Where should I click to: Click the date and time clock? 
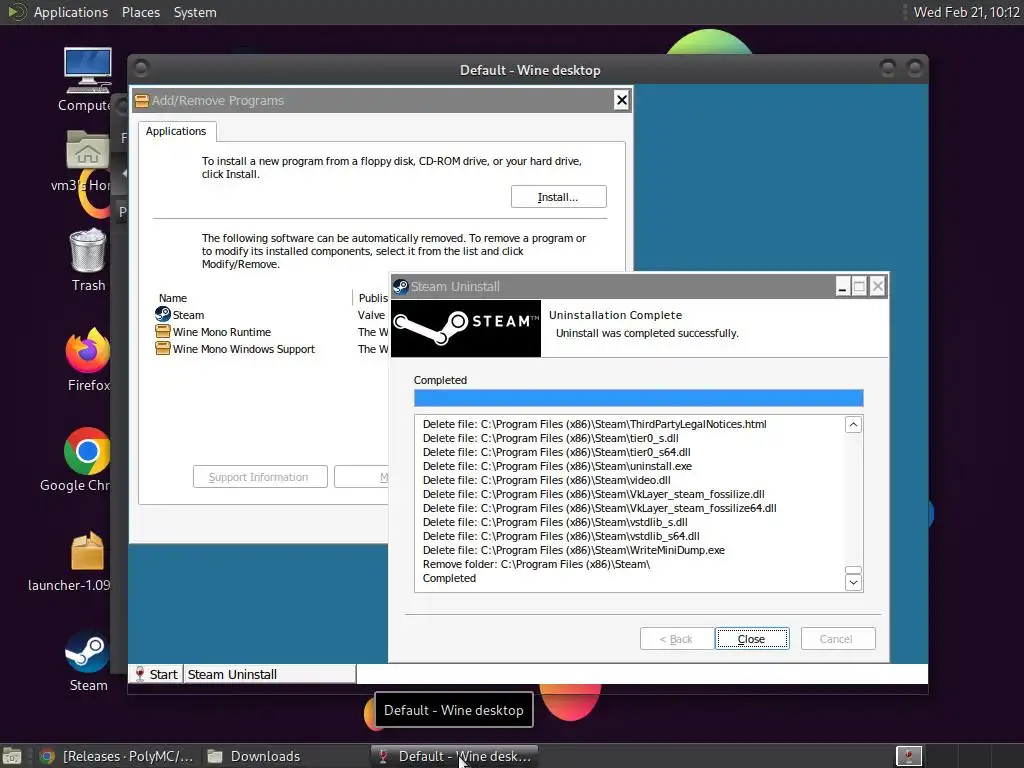(967, 12)
